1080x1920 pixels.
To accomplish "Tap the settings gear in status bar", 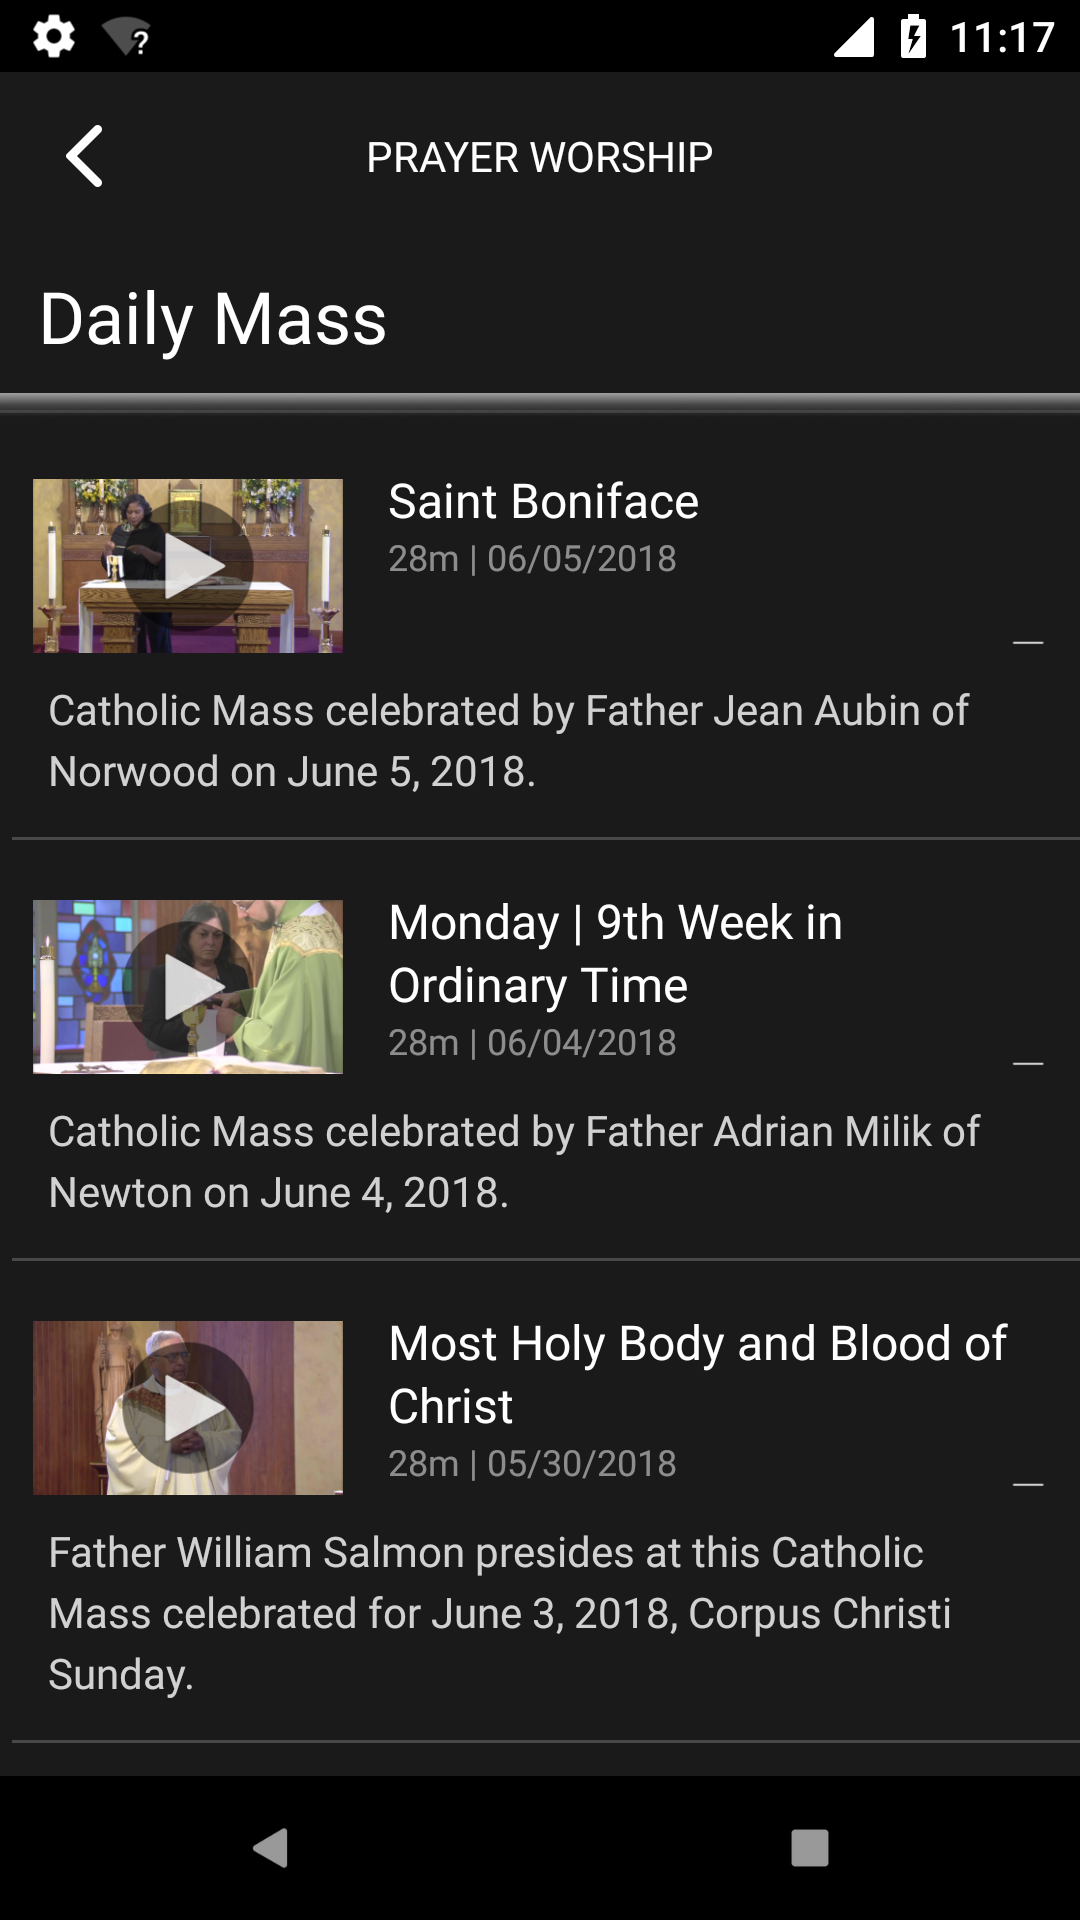I will point(54,37).
